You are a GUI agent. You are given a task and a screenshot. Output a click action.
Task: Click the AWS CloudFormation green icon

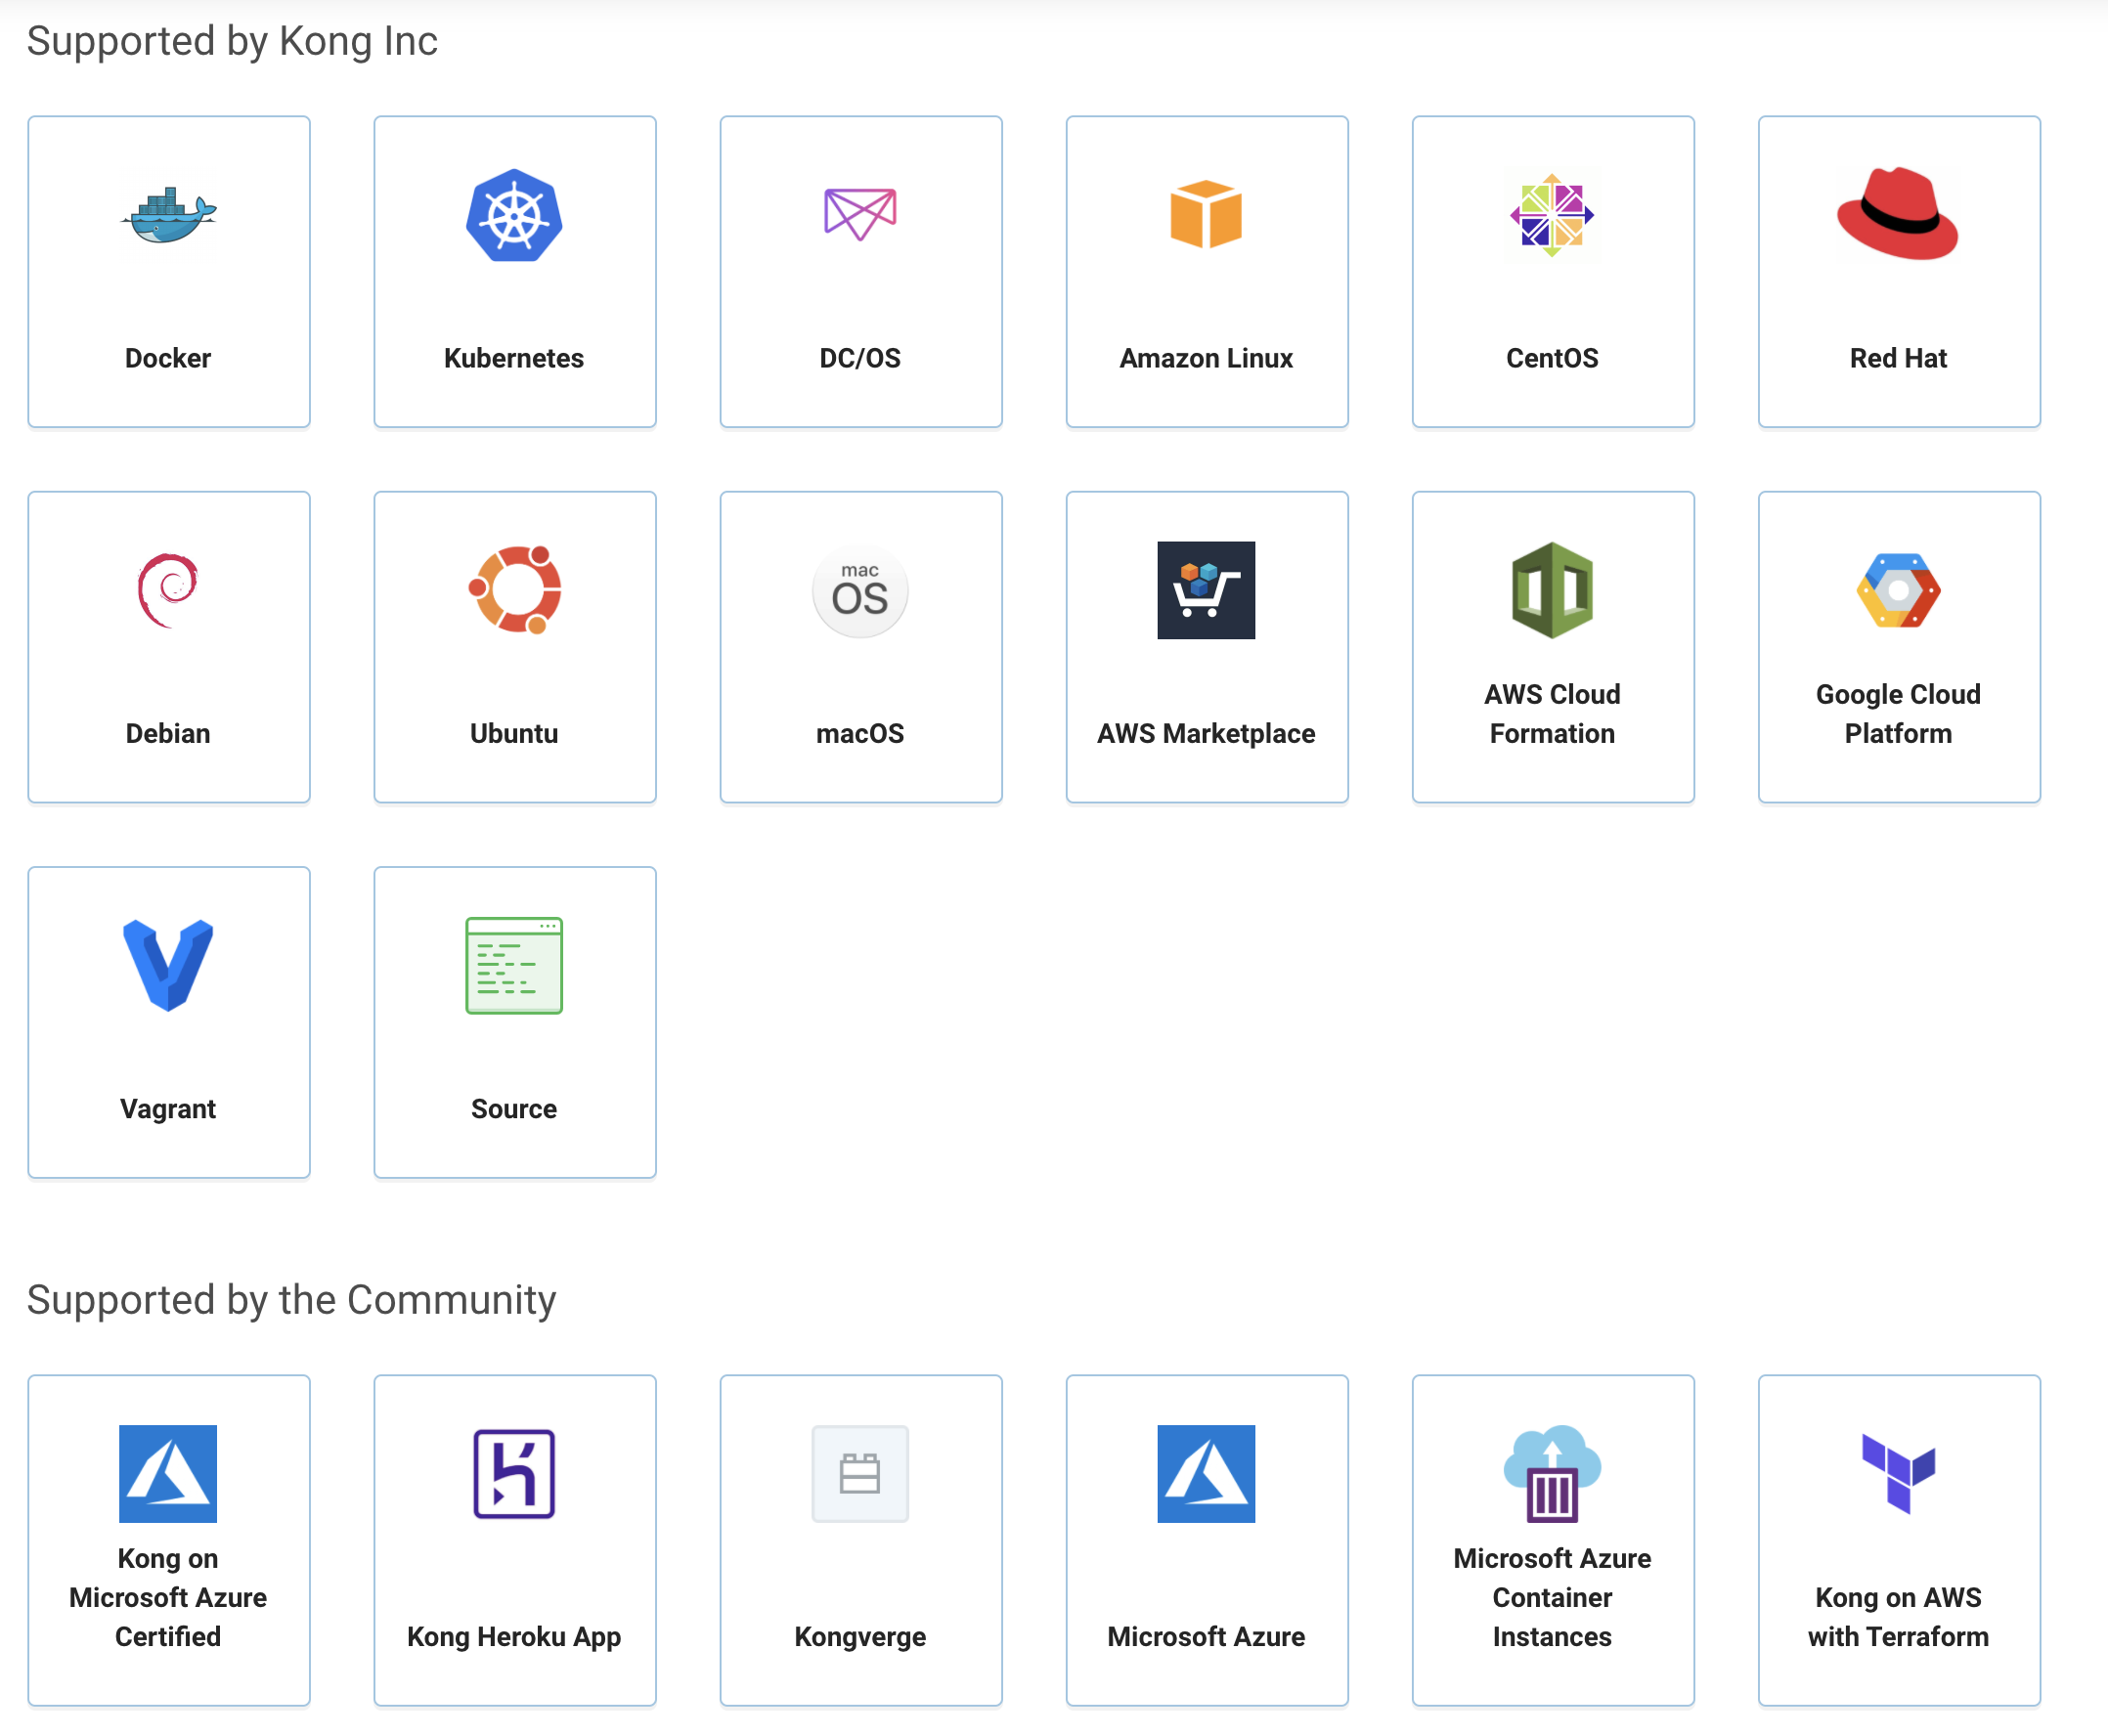(x=1552, y=590)
